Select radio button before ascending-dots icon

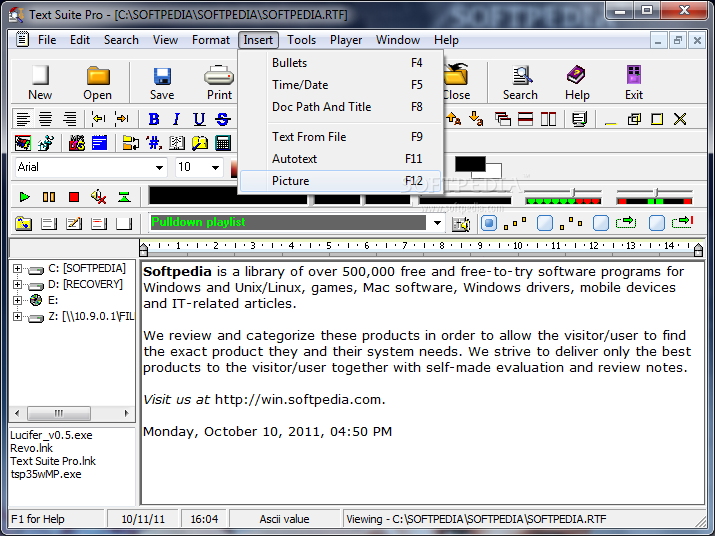(489, 224)
